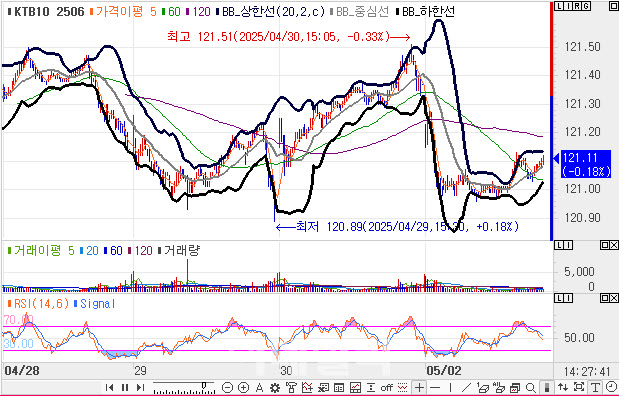The height and width of the screenshot is (396, 619).
Task: Open chart settings with the gear icon
Action: click(275, 388)
